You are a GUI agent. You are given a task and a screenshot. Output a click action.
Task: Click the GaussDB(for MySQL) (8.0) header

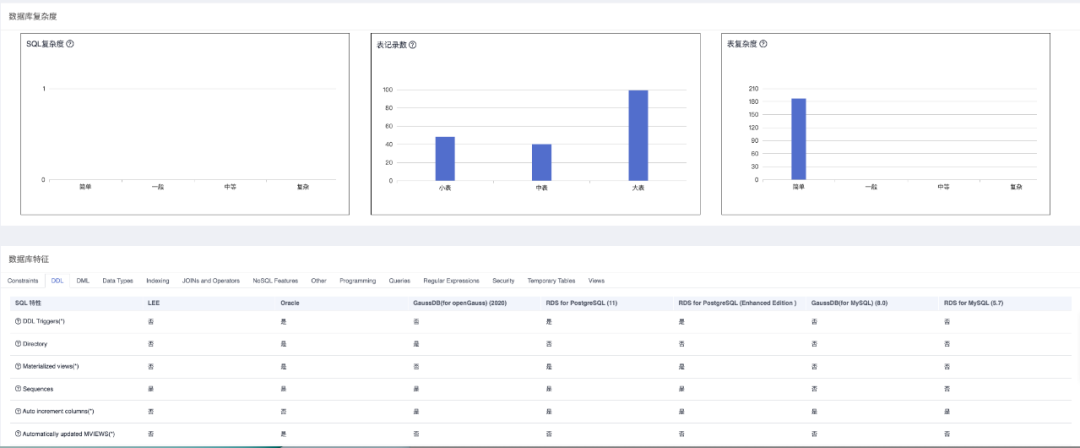tap(848, 303)
